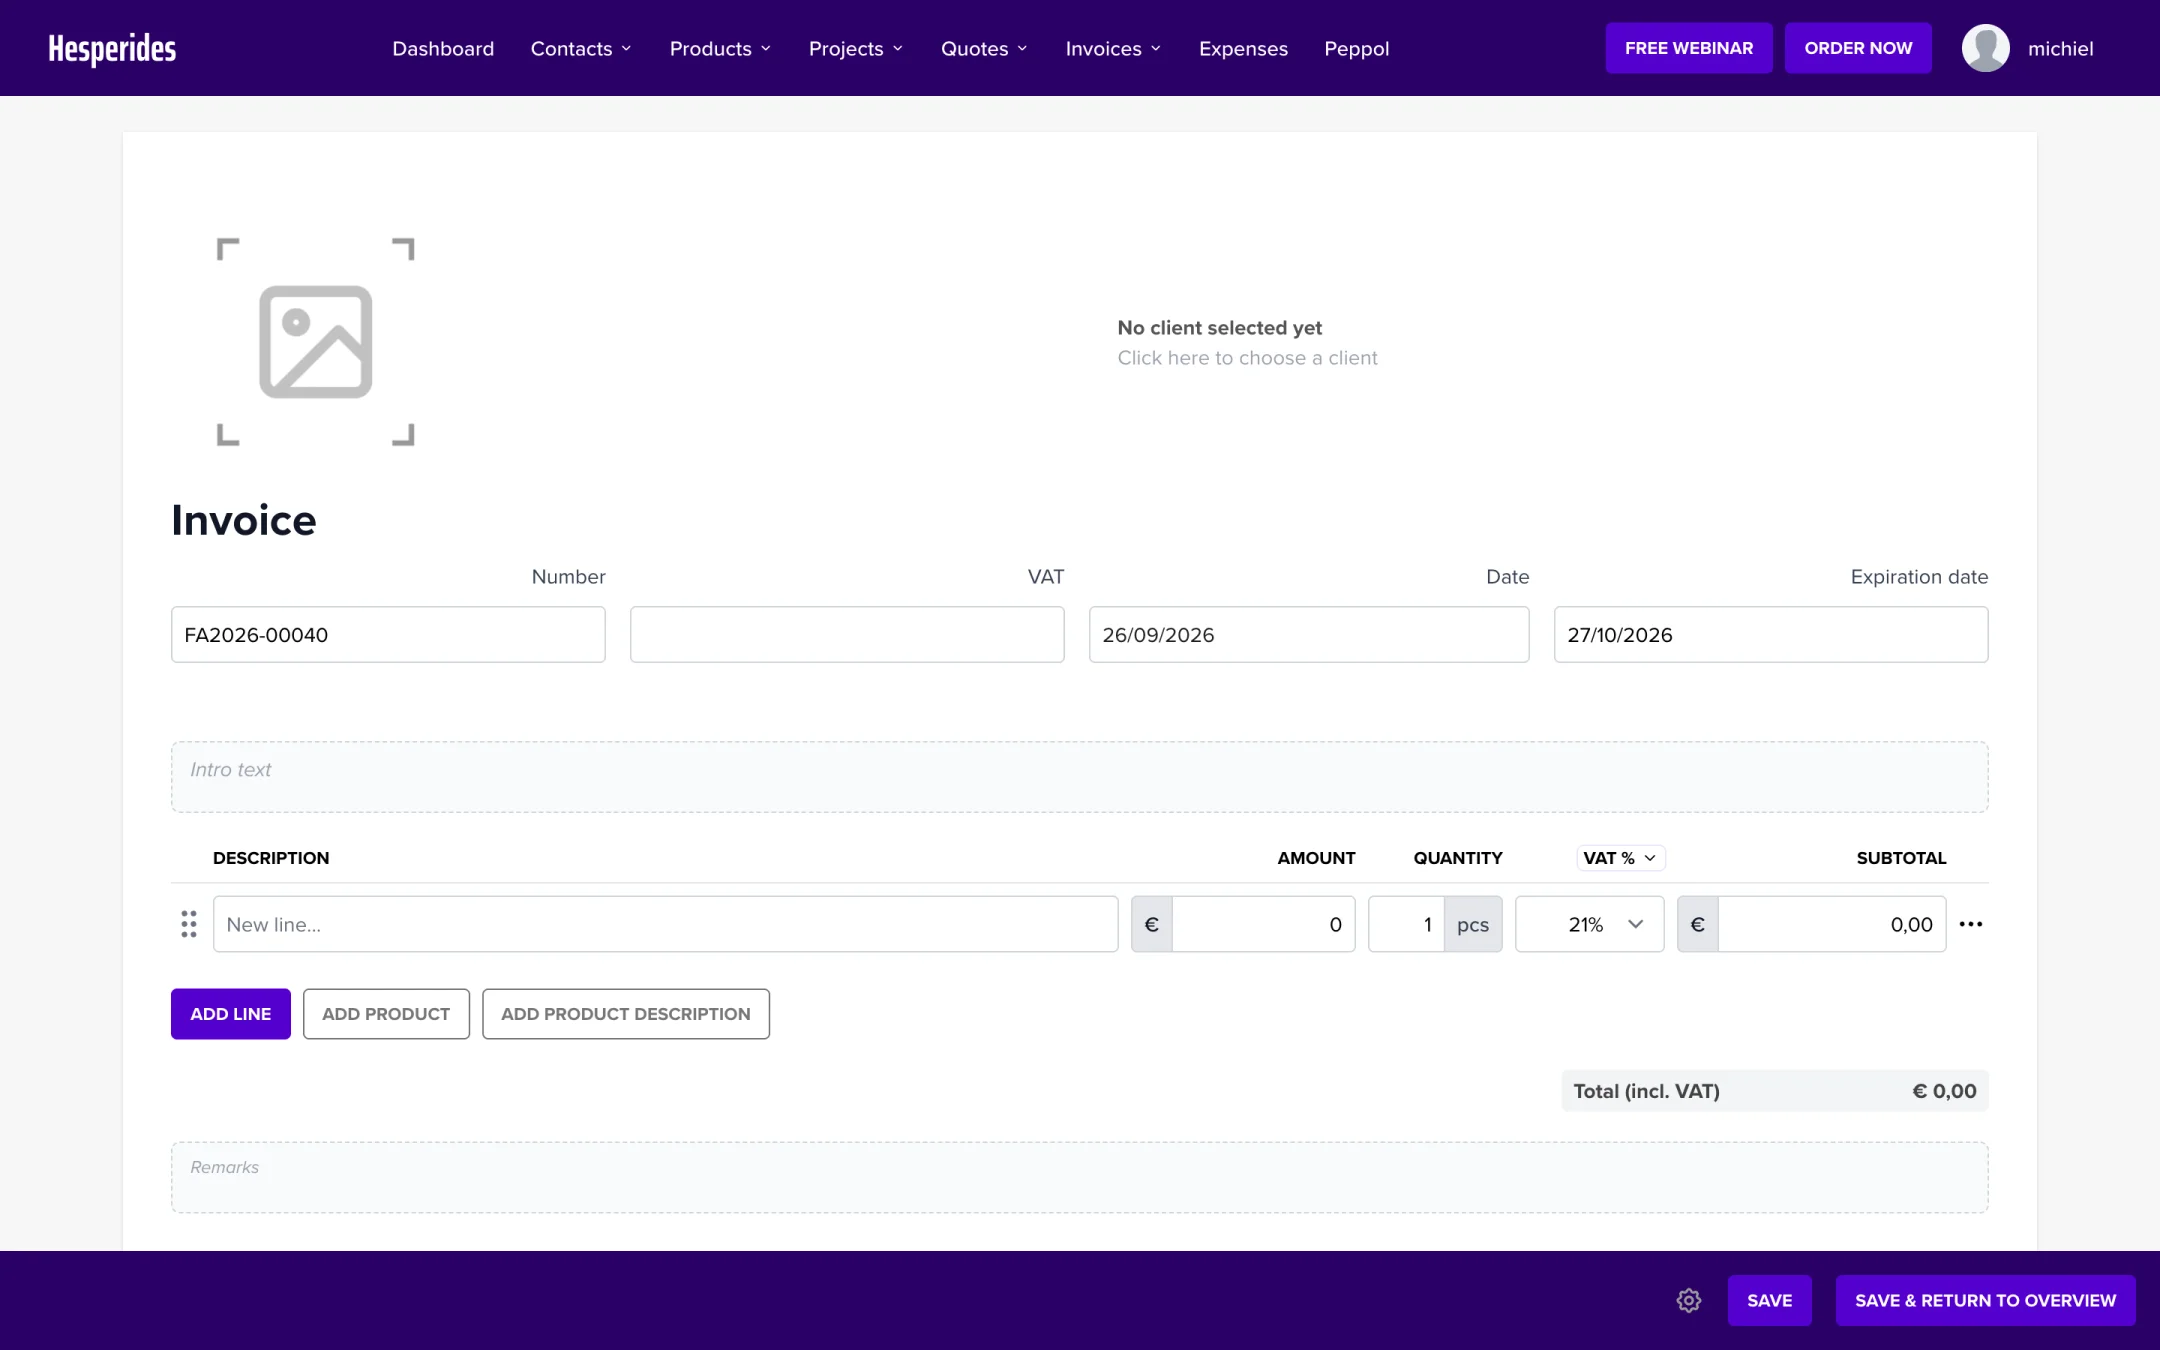Click the logo image placeholder icon
2160x1350 pixels.
[x=315, y=342]
